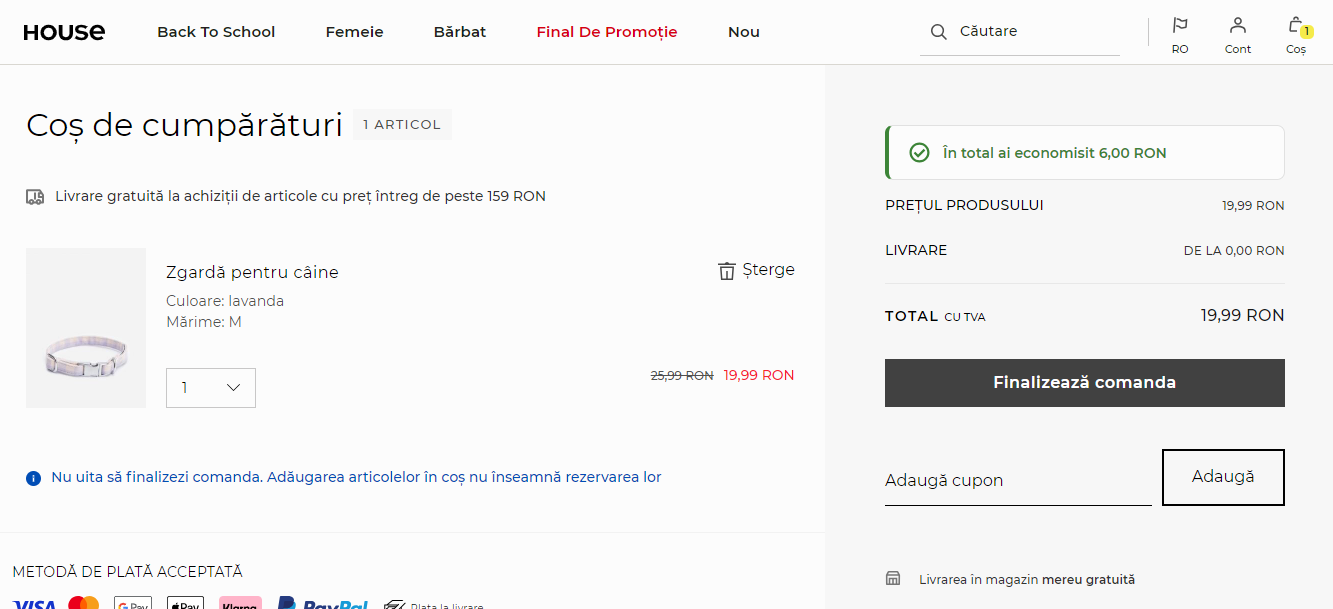Open the Back To School menu
This screenshot has width=1333, height=609.
(x=216, y=32)
